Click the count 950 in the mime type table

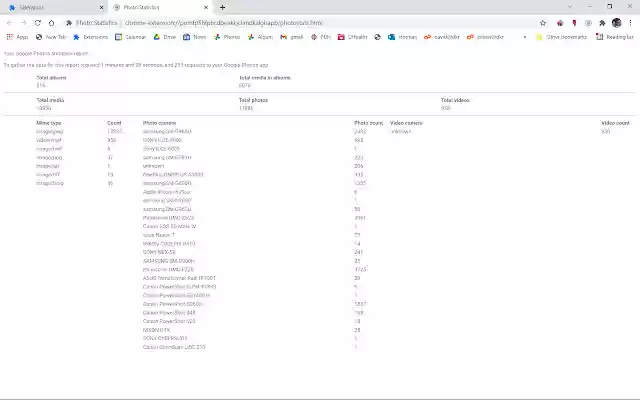coord(111,140)
